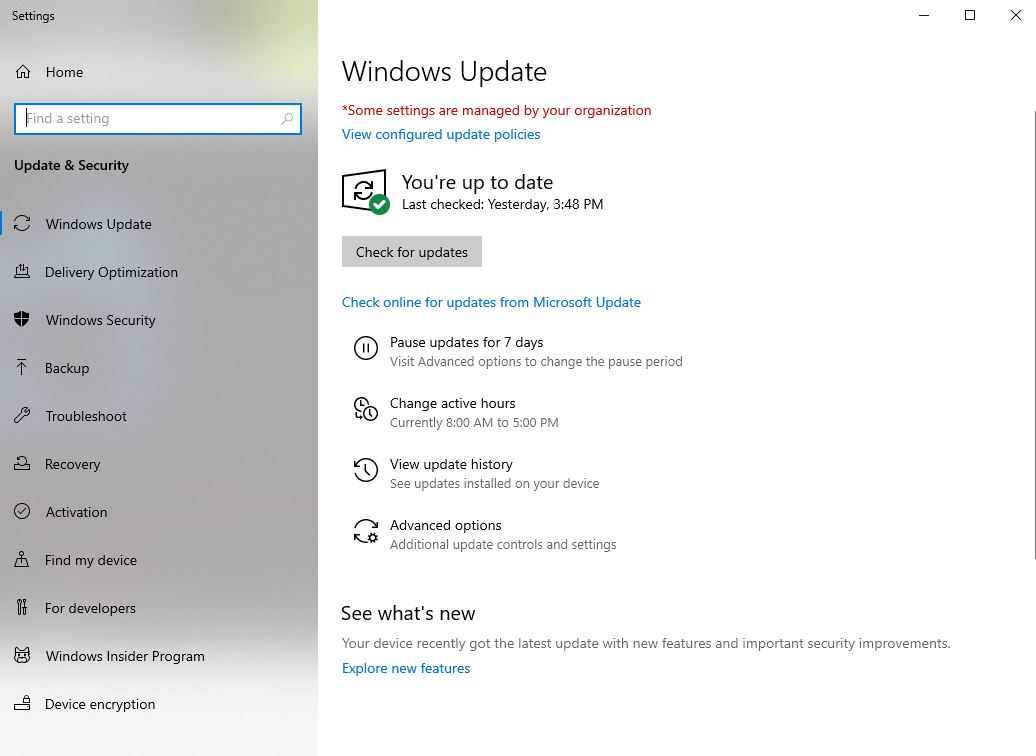Click the Troubleshoot wrench icon

(x=22, y=416)
